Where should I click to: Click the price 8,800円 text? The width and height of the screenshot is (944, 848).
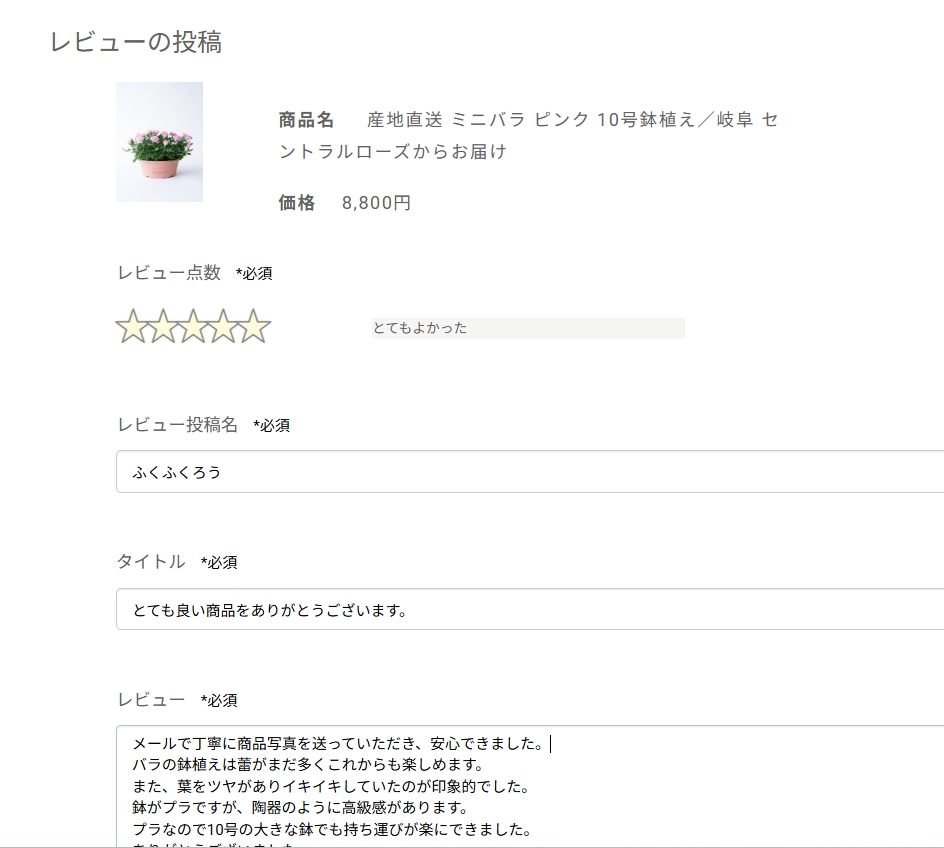(374, 203)
